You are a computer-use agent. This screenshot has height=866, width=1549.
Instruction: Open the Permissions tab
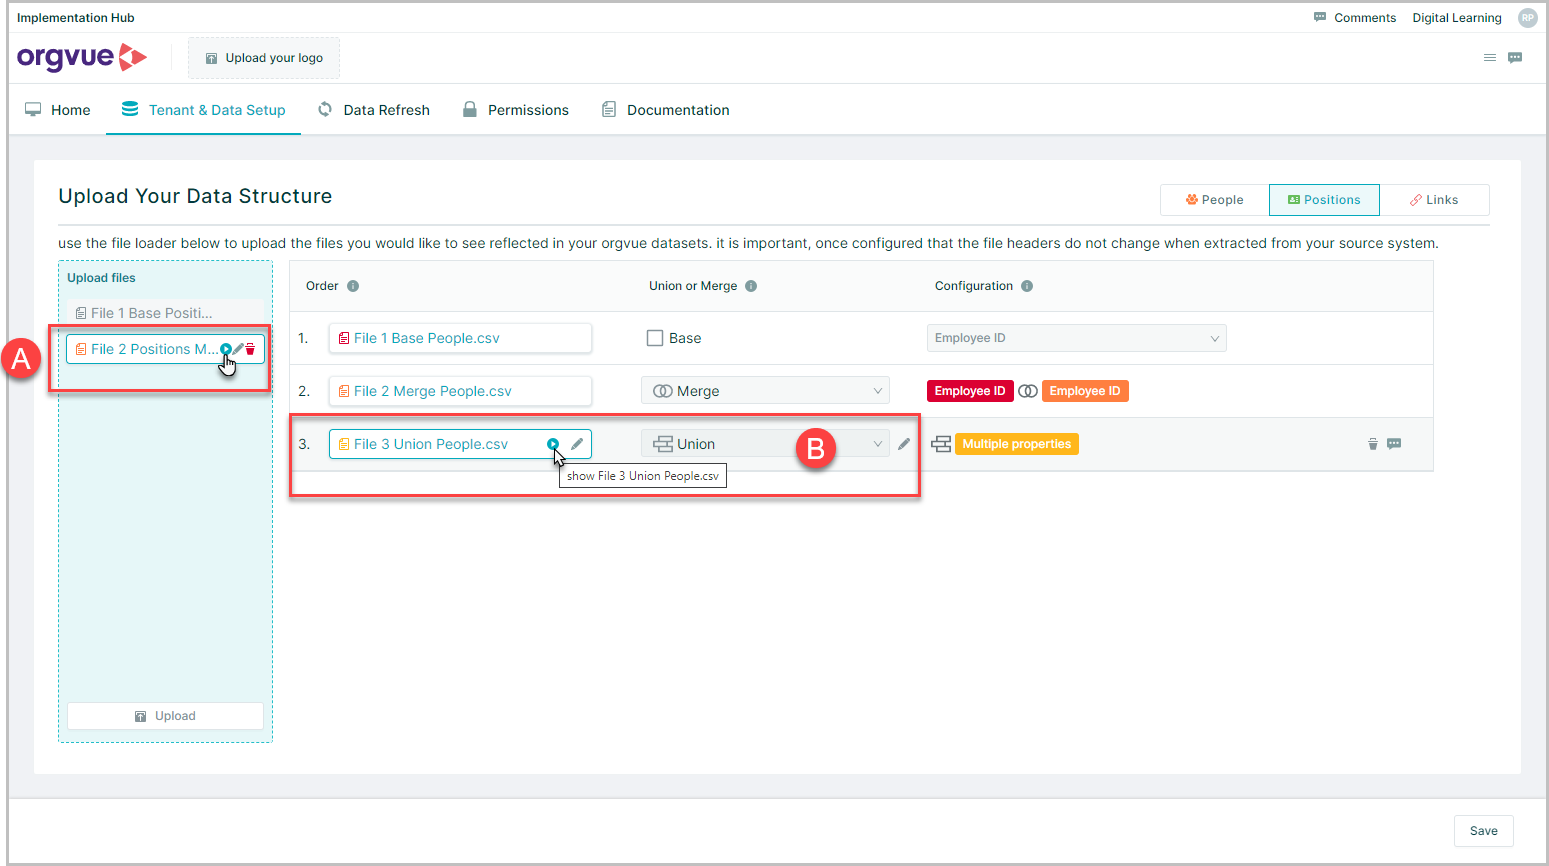[x=516, y=110]
